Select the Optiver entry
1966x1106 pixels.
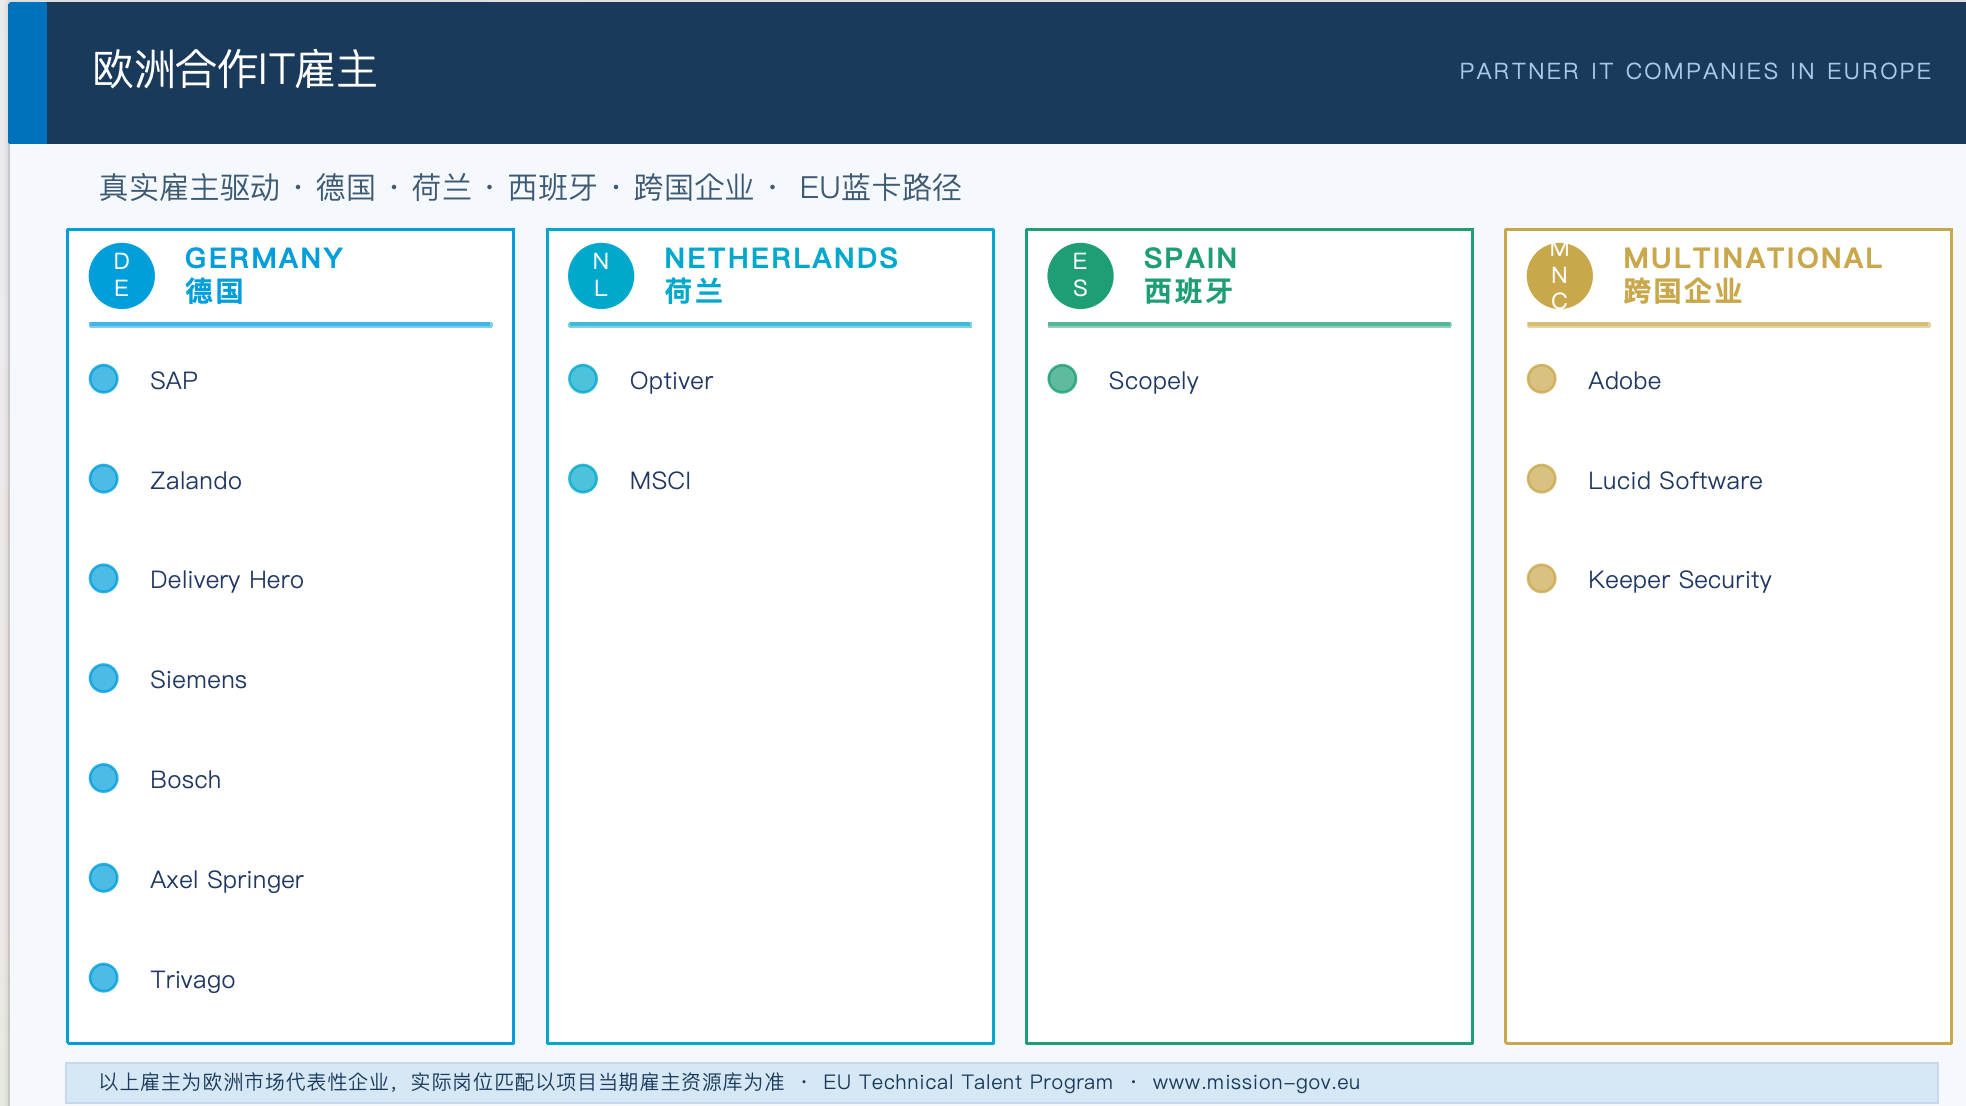tap(671, 381)
